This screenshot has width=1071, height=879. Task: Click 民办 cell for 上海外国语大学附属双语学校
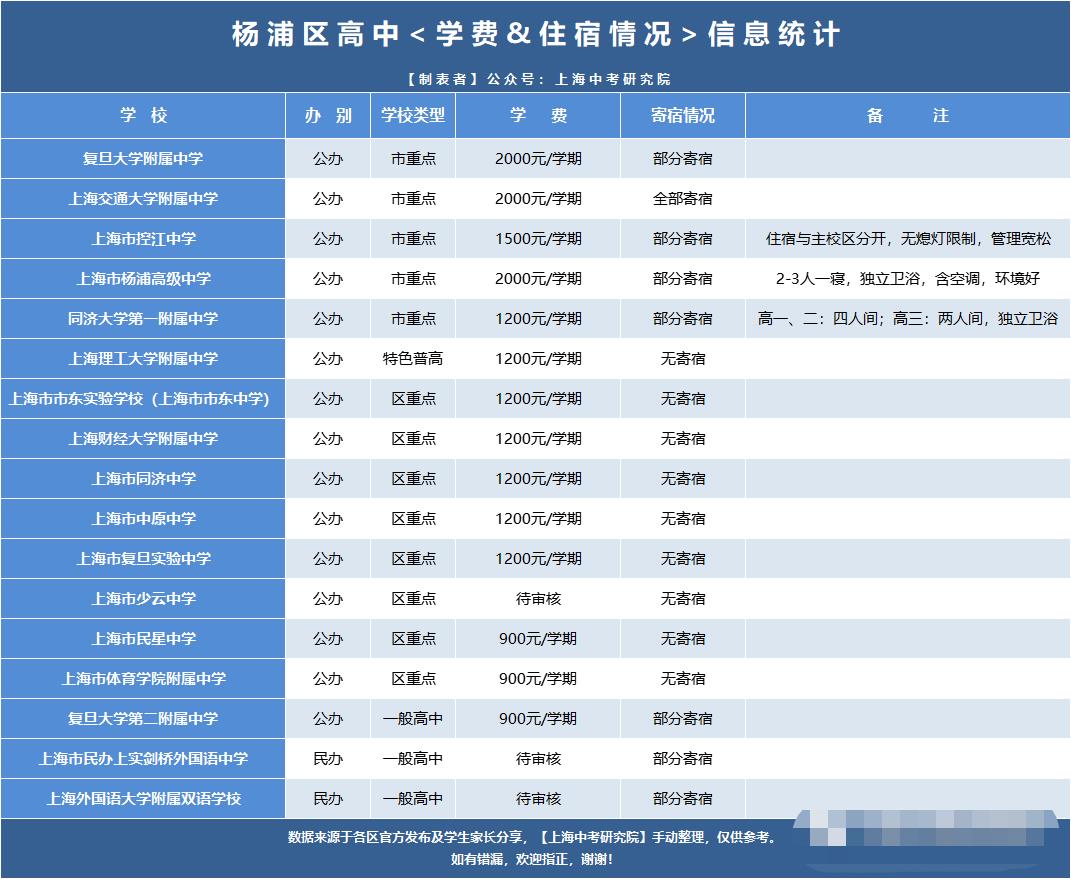tap(328, 799)
